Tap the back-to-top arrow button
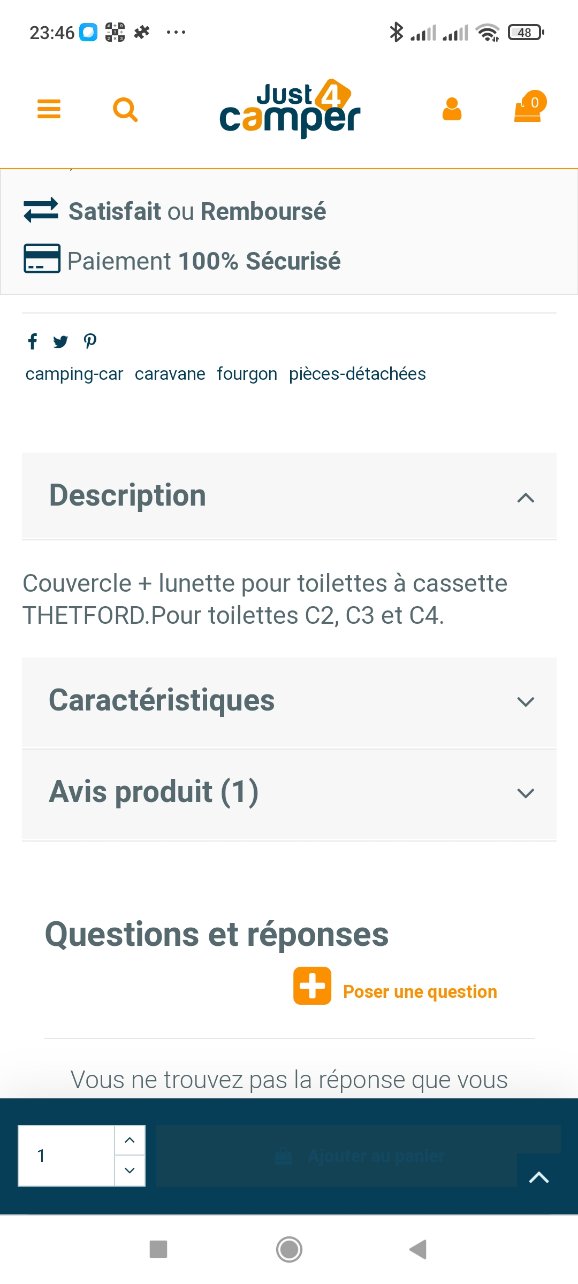The width and height of the screenshot is (578, 1284). tap(539, 1178)
